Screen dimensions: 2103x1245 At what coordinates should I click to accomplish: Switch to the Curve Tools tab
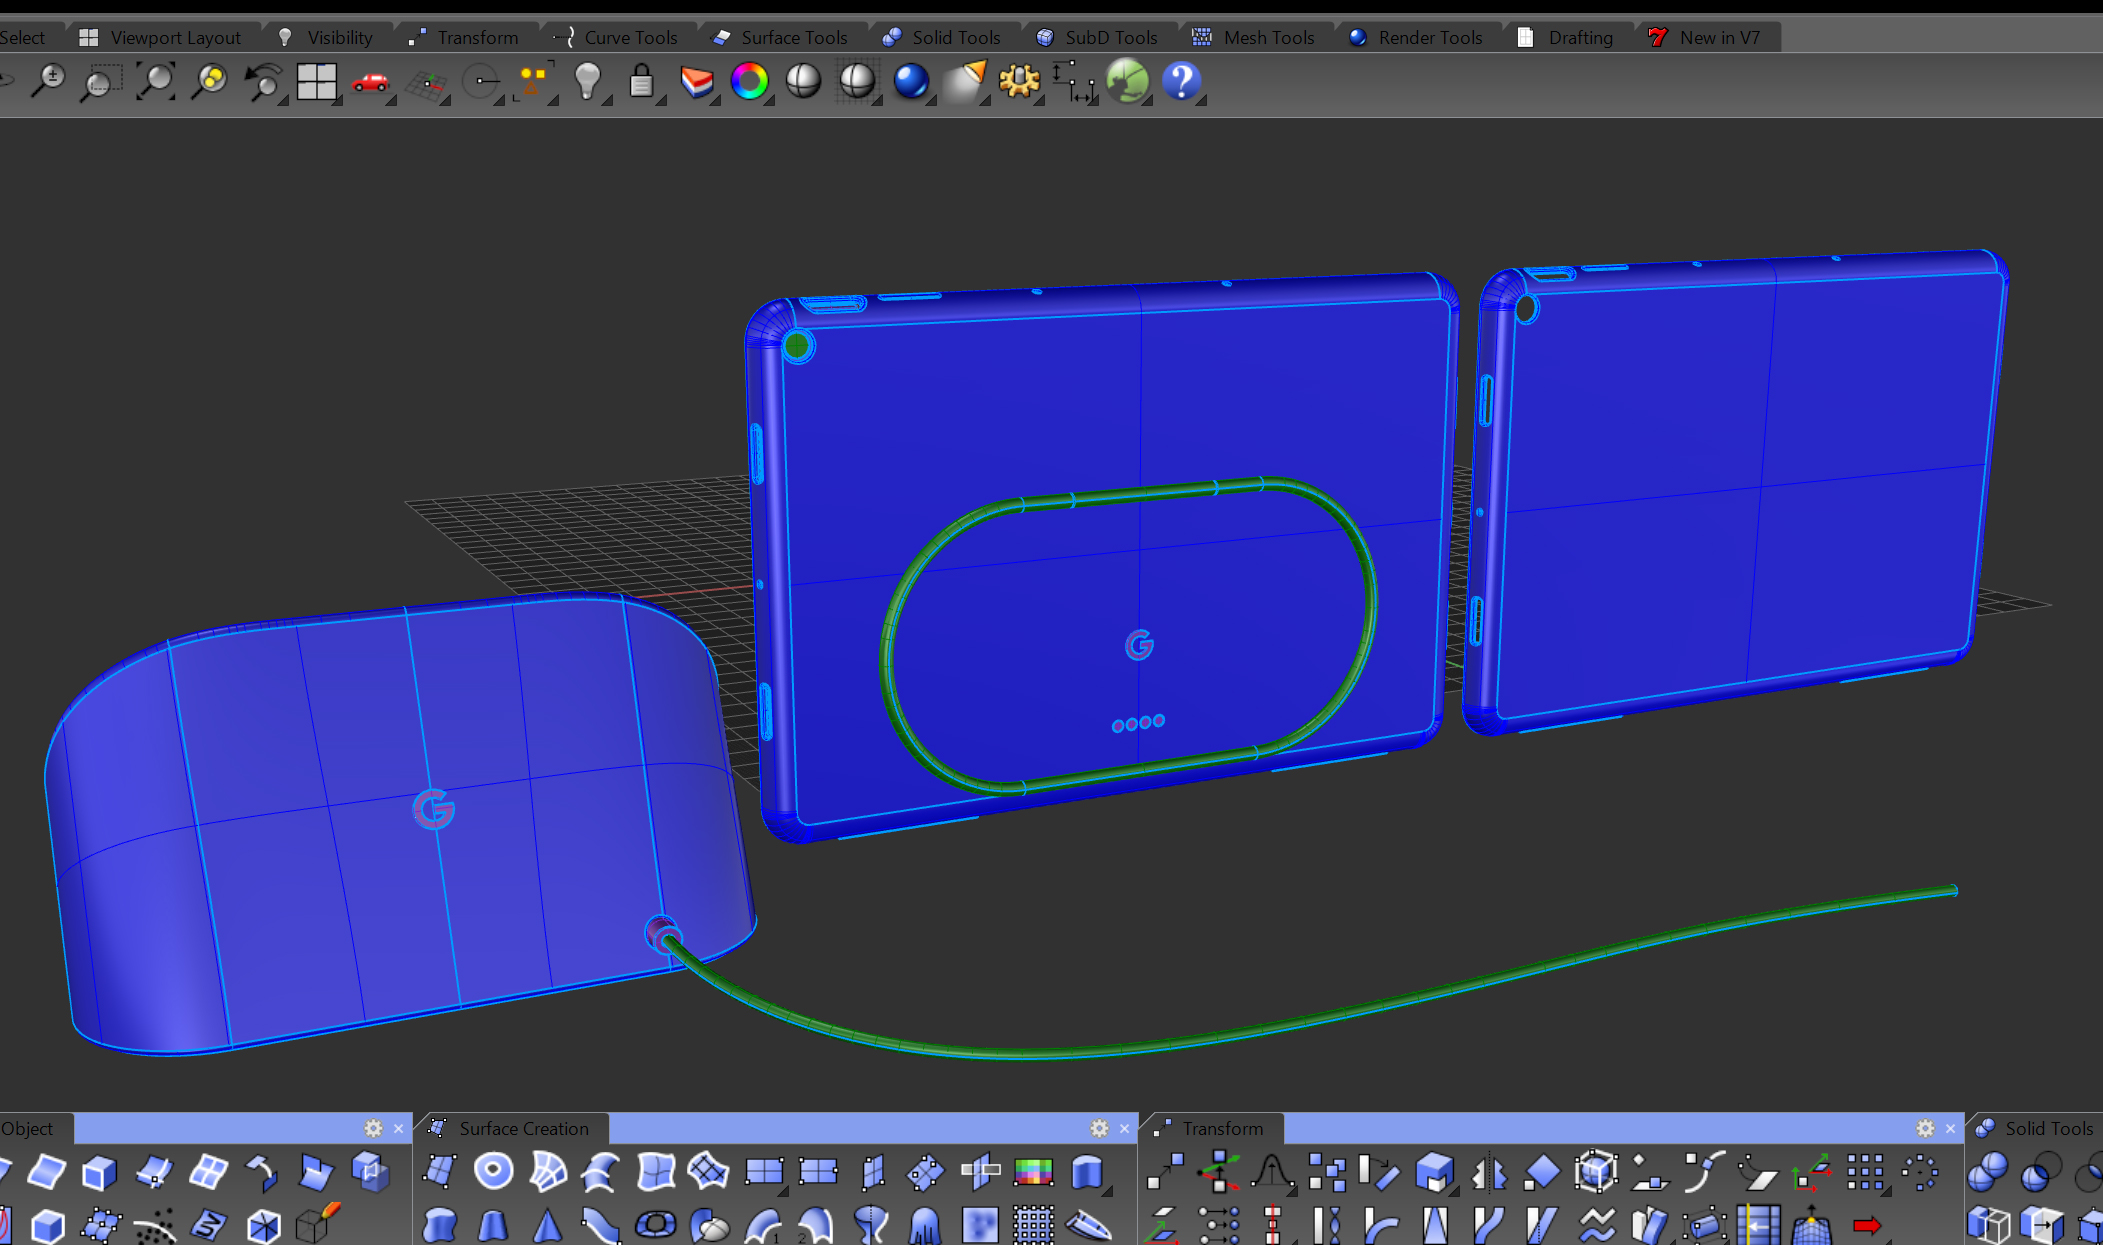click(630, 37)
